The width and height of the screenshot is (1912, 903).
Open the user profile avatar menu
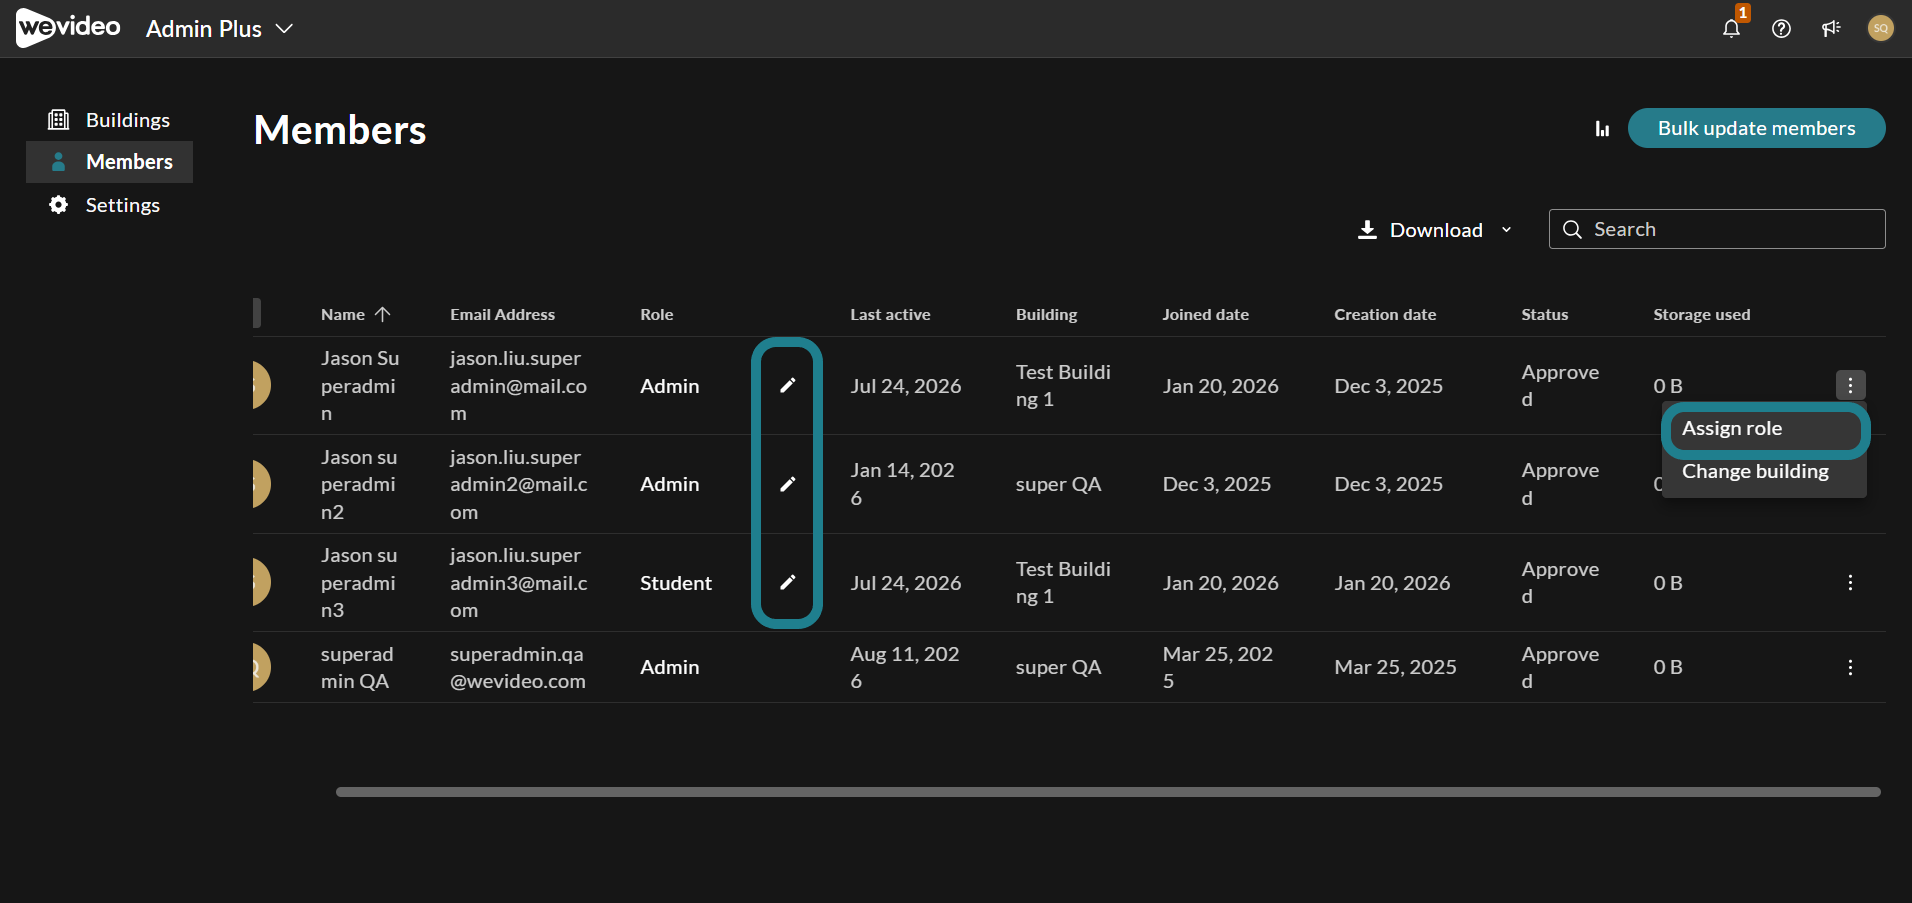[1880, 28]
